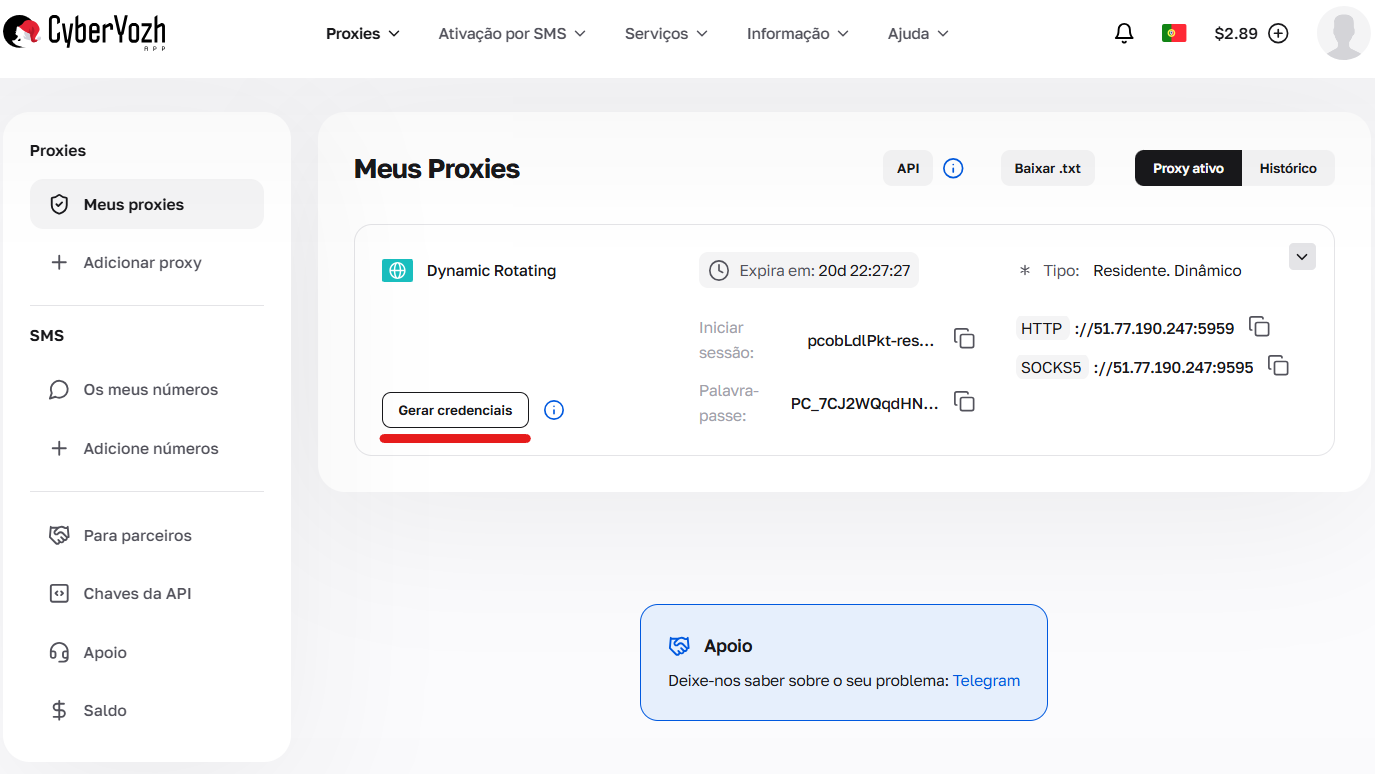
Task: Copy the Iniciar sessão value
Action: tap(964, 339)
